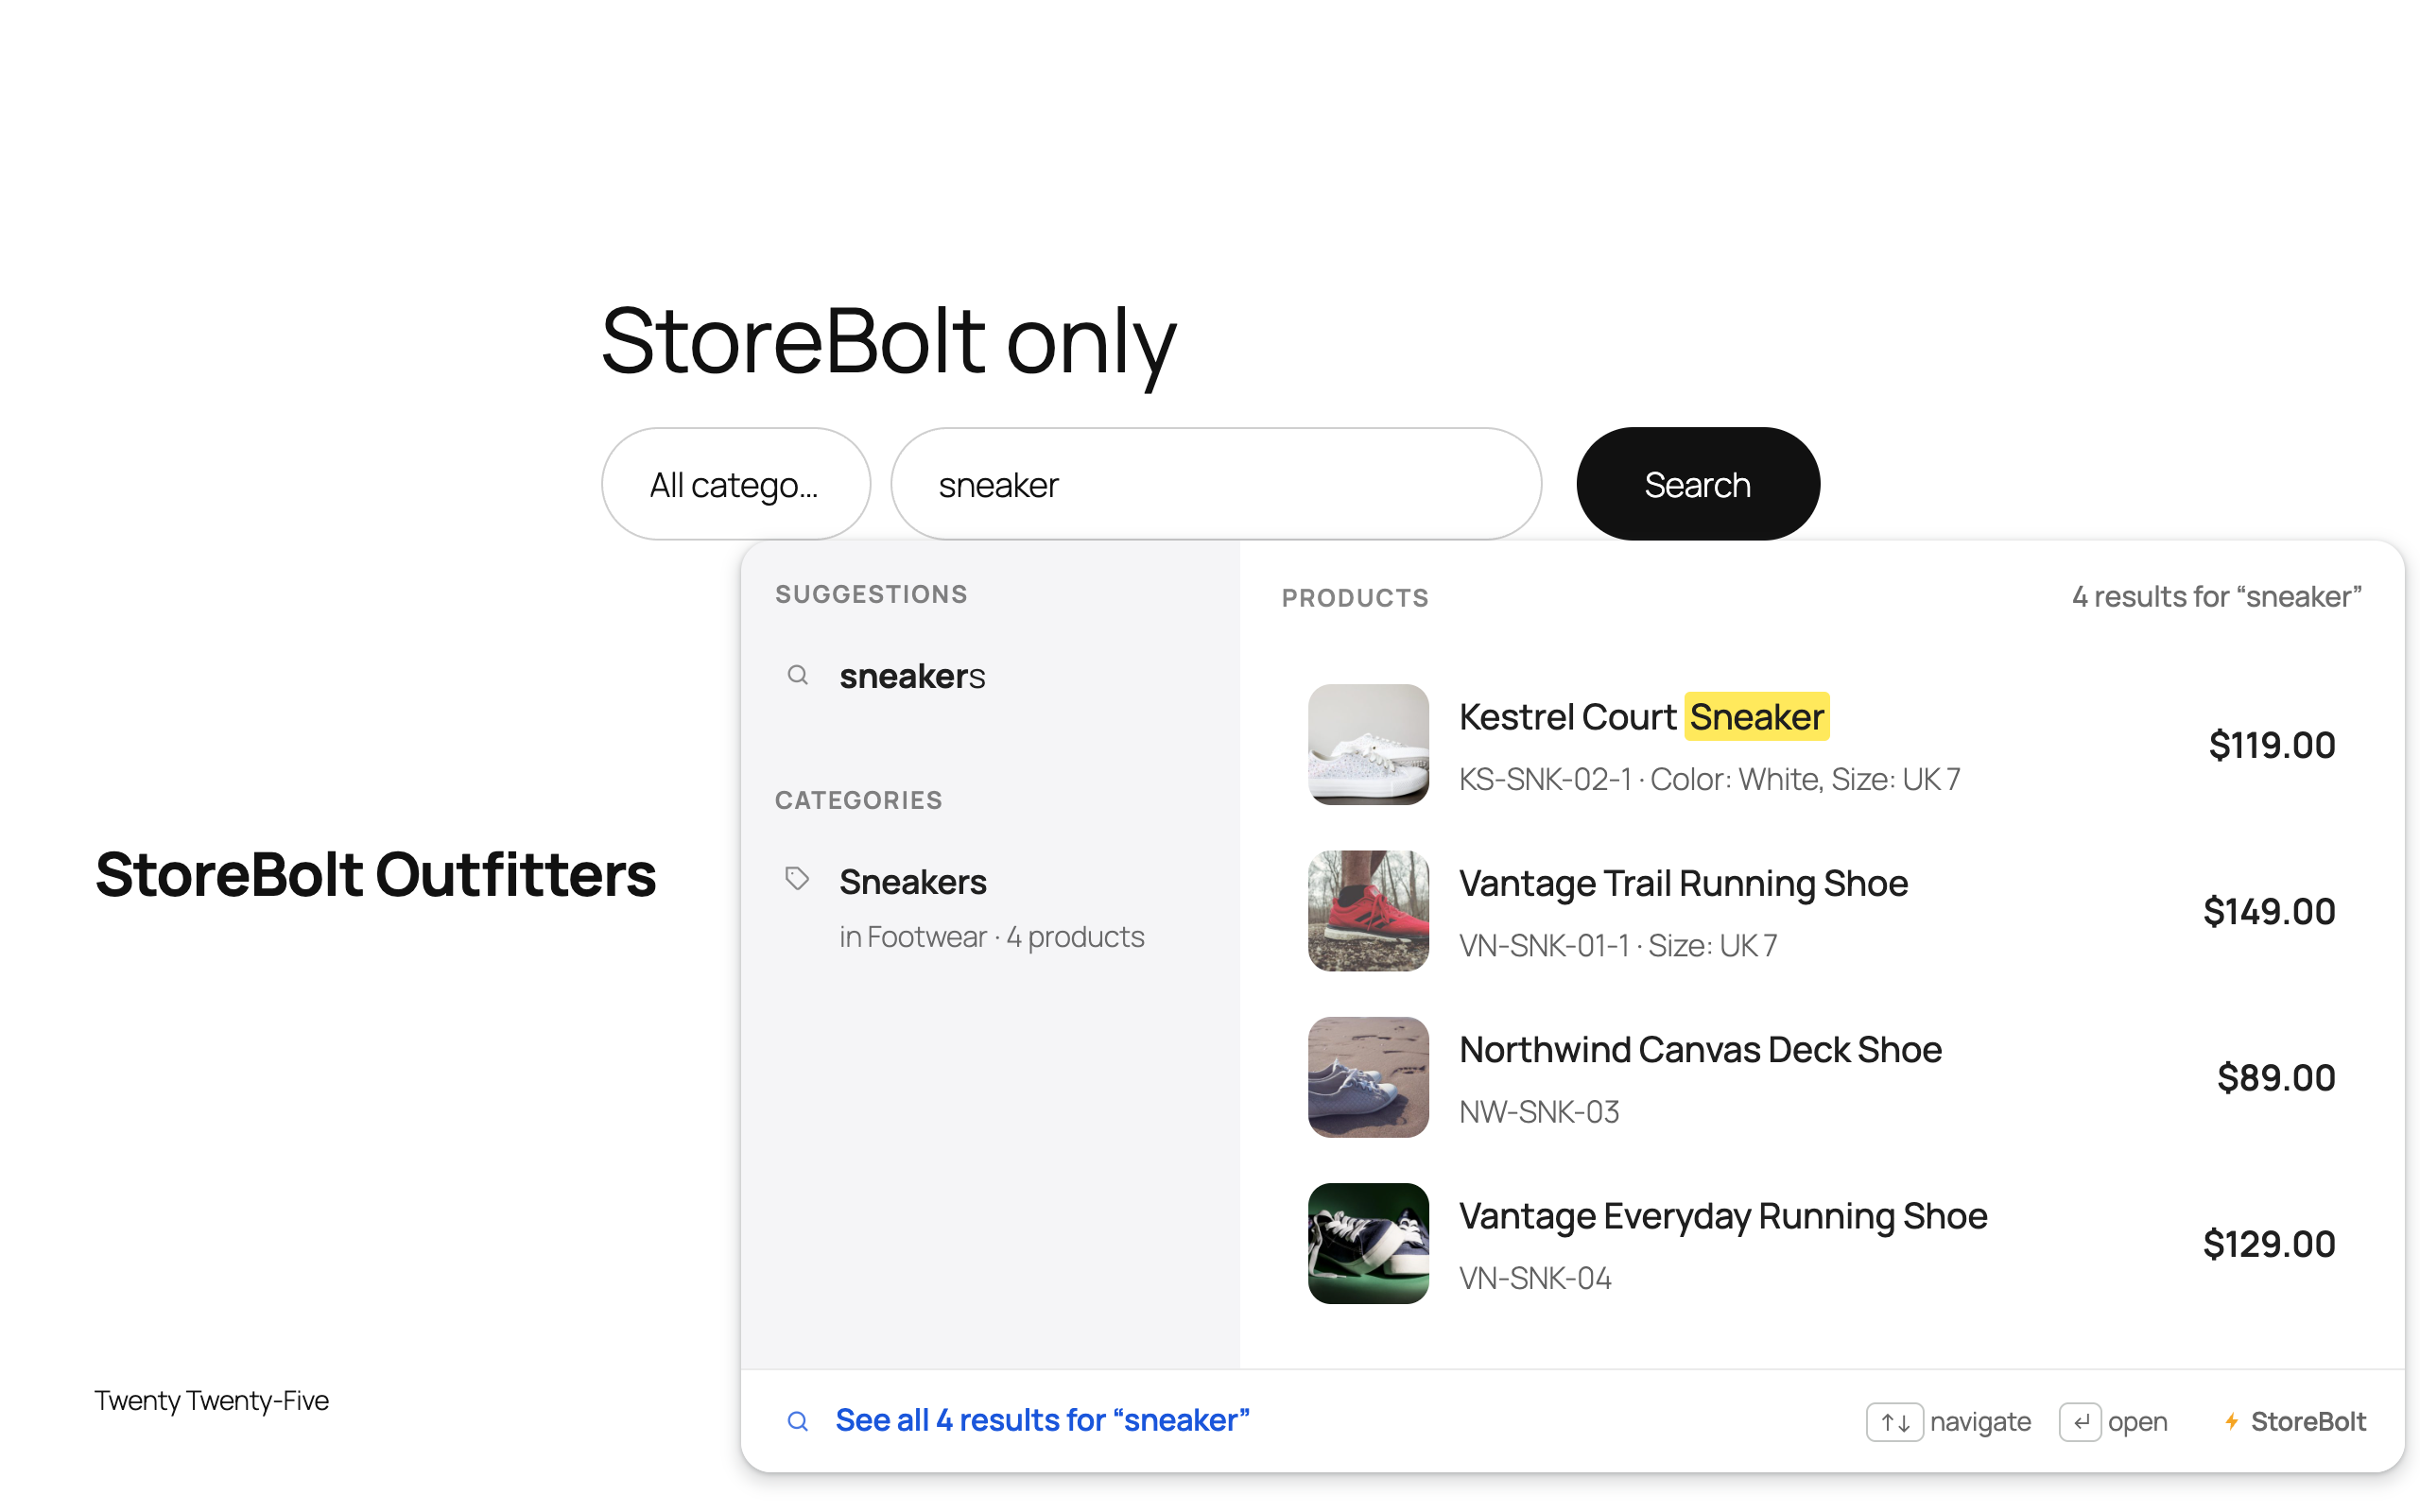Open the Kestrel Court Sneaker product
The image size is (2420, 1512).
(x=1821, y=745)
